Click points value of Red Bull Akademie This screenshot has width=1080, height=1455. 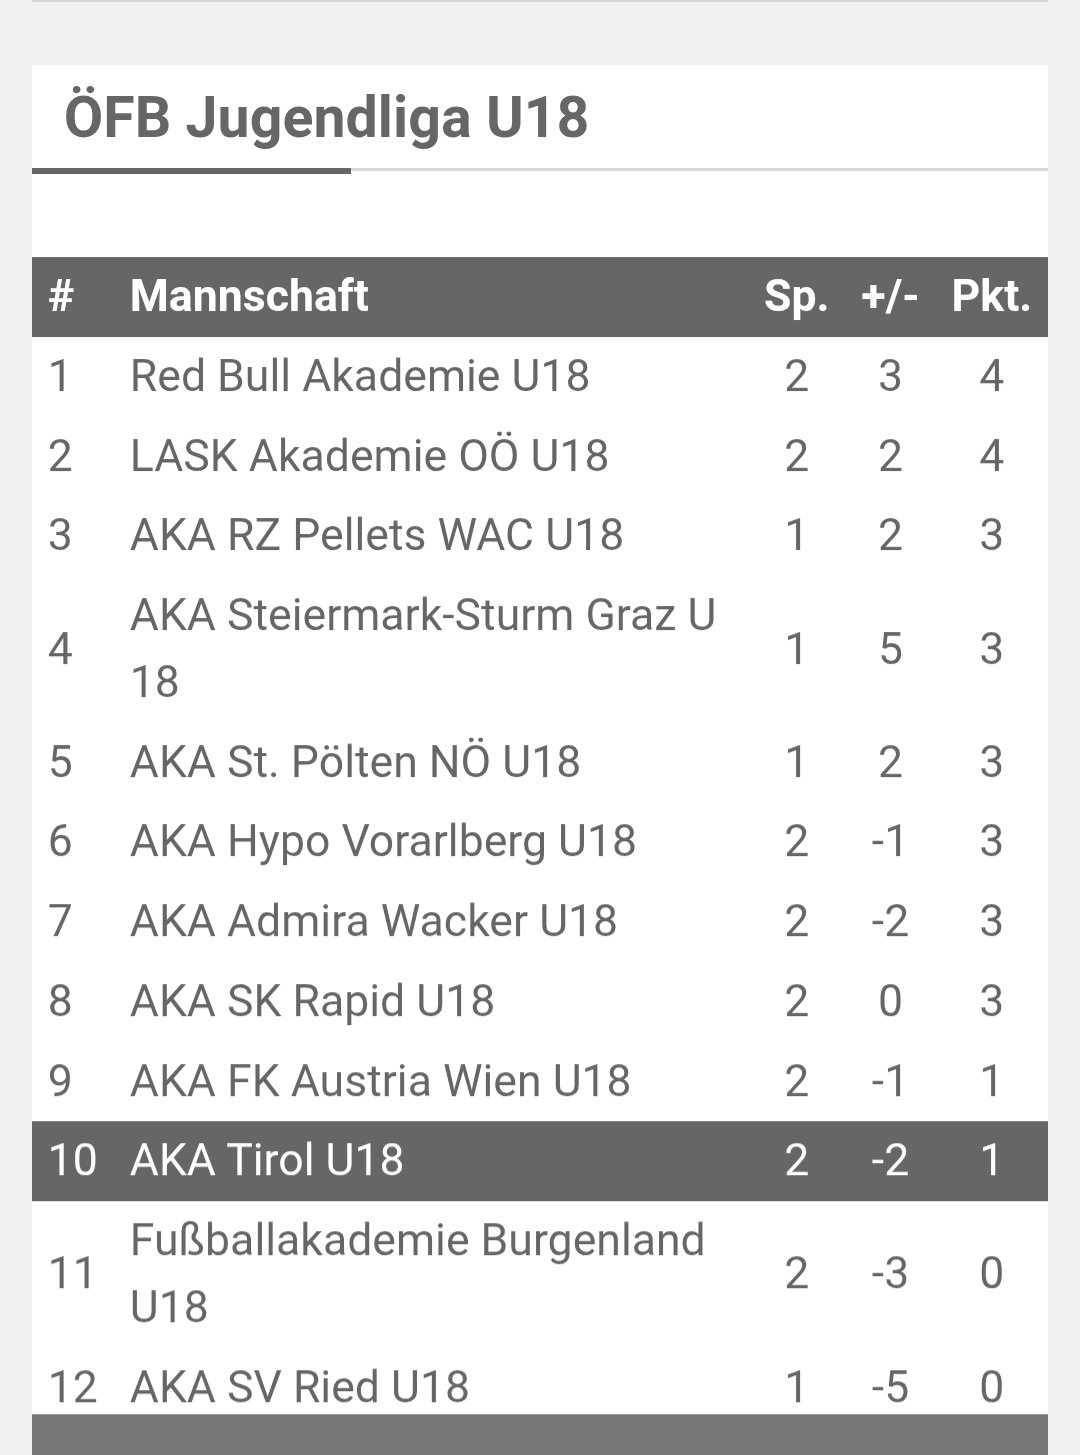[991, 376]
